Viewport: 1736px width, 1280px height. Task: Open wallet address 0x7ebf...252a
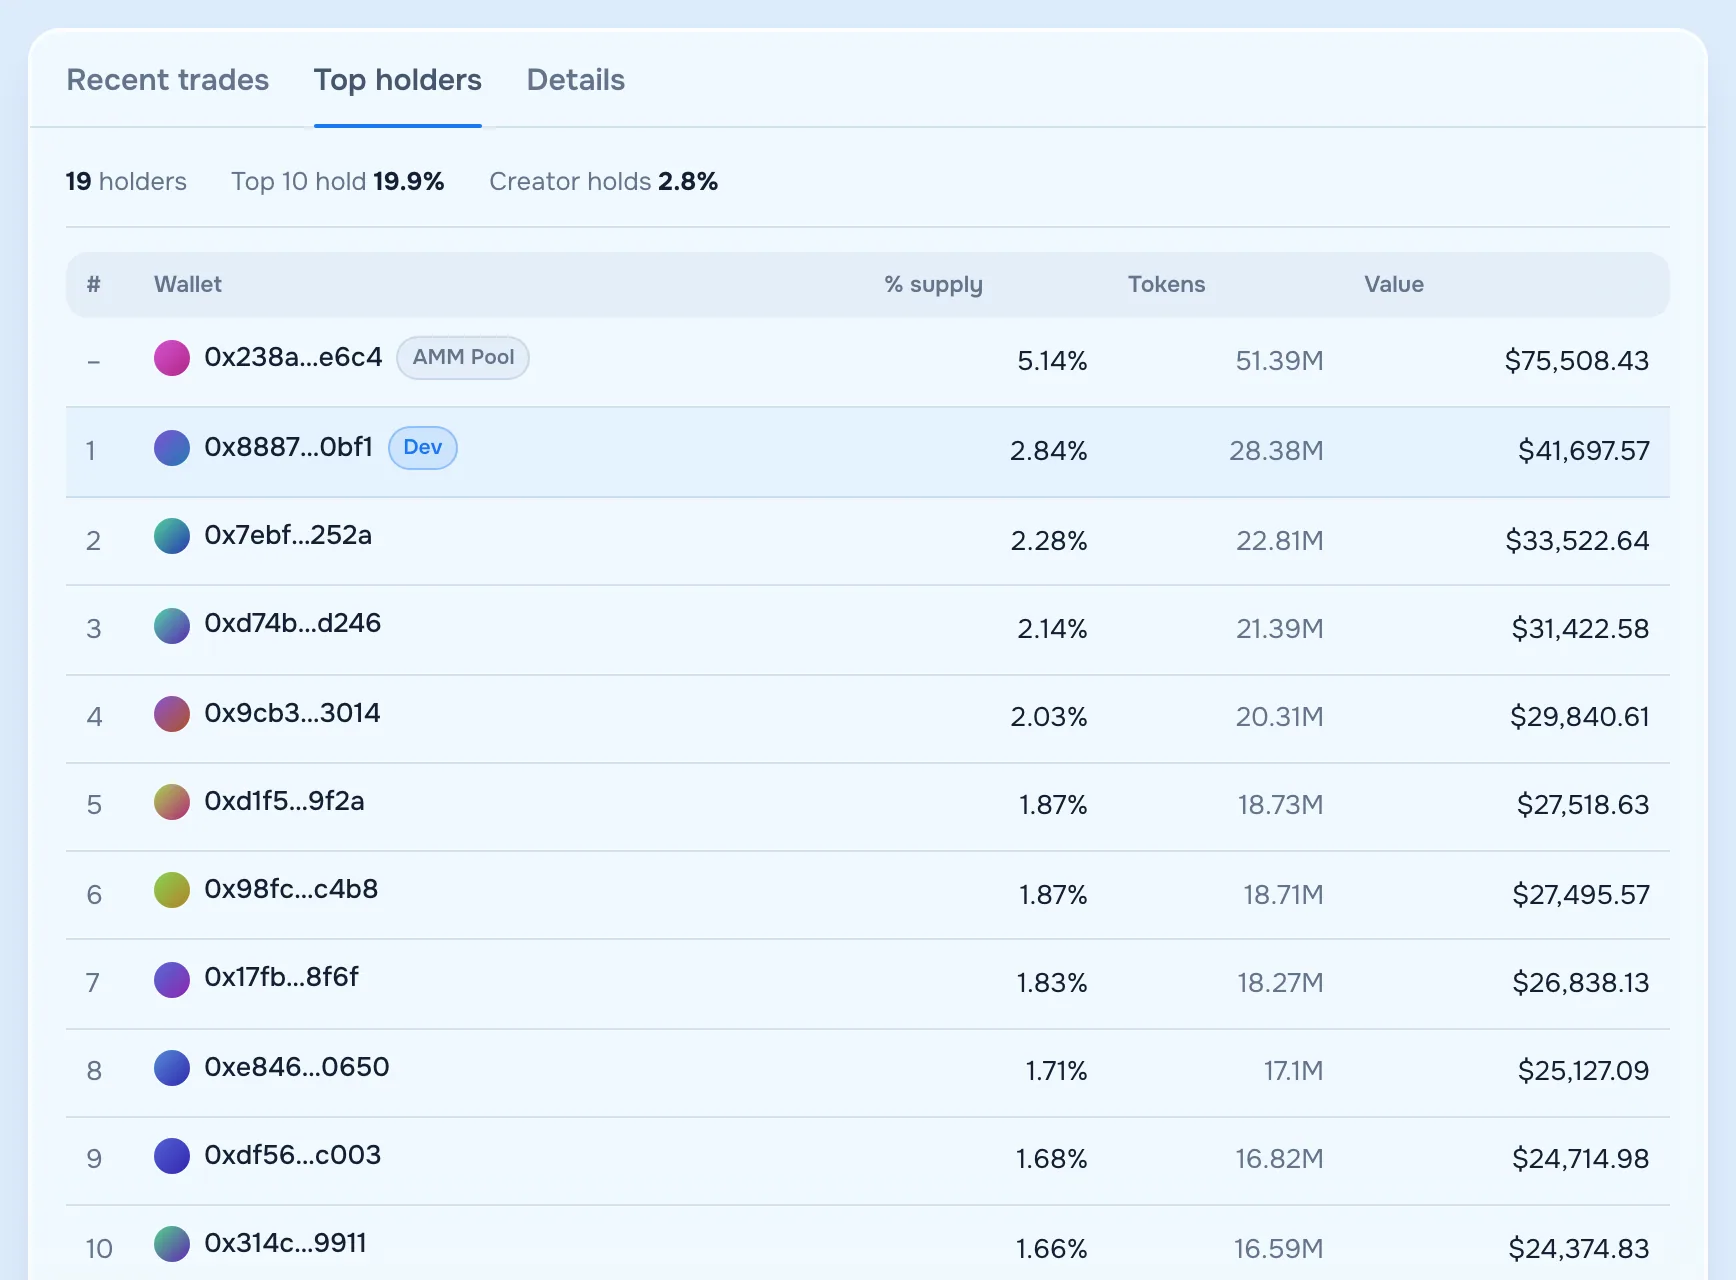(x=288, y=535)
